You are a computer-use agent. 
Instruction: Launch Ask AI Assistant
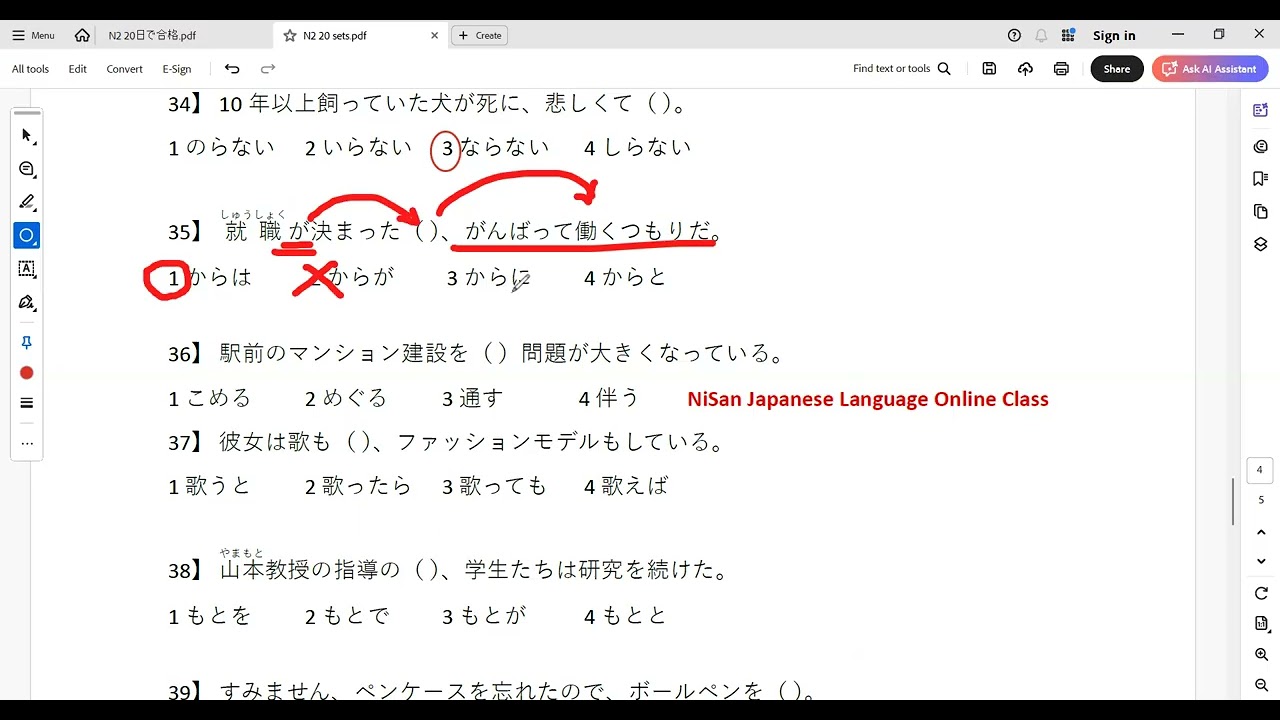[1210, 69]
